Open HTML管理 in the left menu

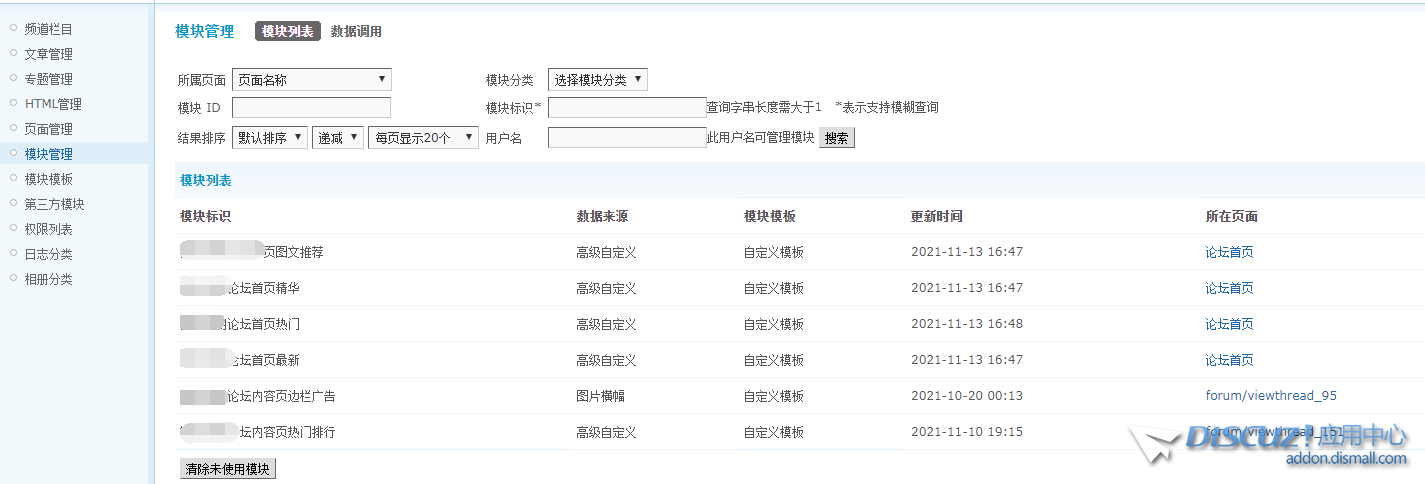(53, 104)
